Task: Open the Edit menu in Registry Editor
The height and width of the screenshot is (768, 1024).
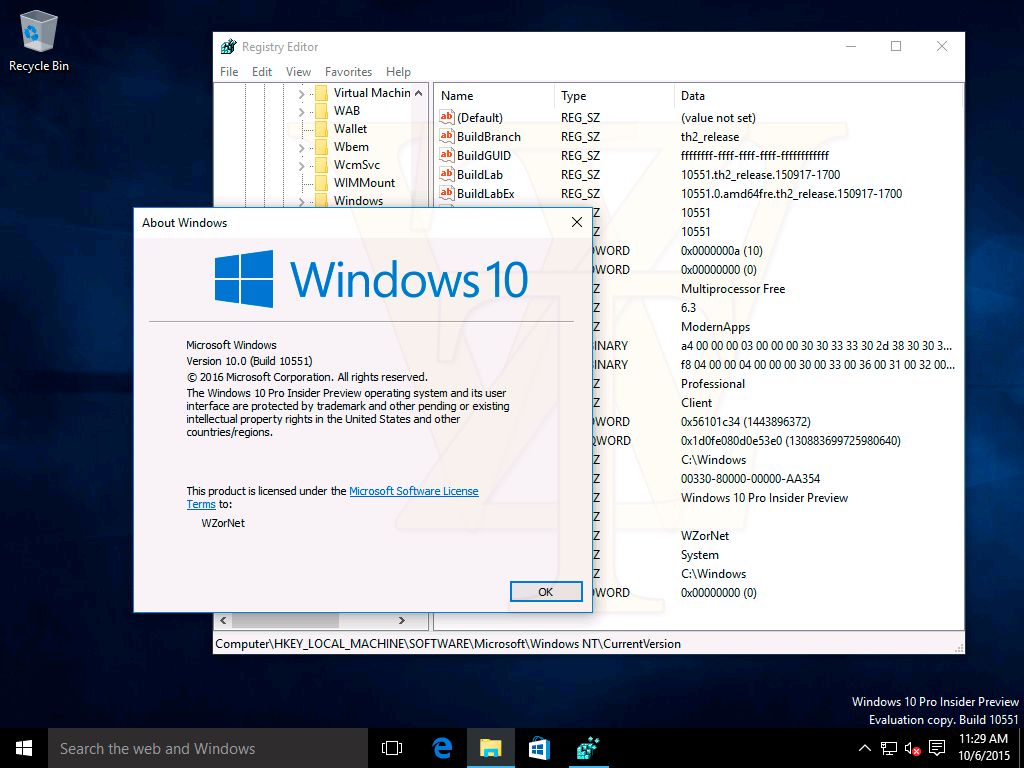Action: (262, 72)
